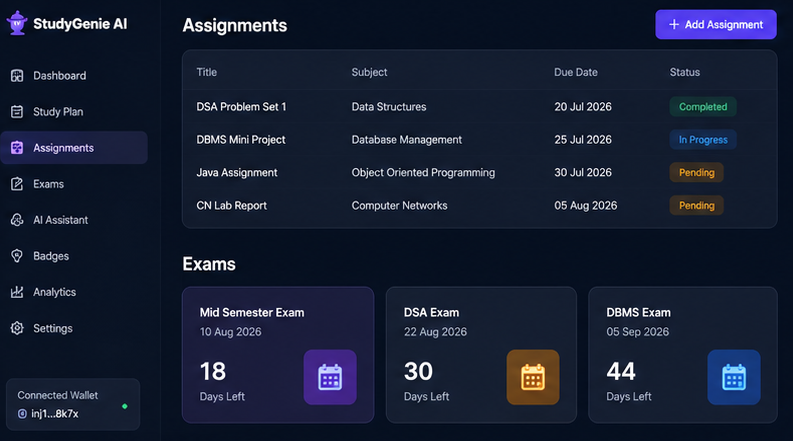Click the Status column header
Viewport: 793px width, 441px height.
[685, 72]
